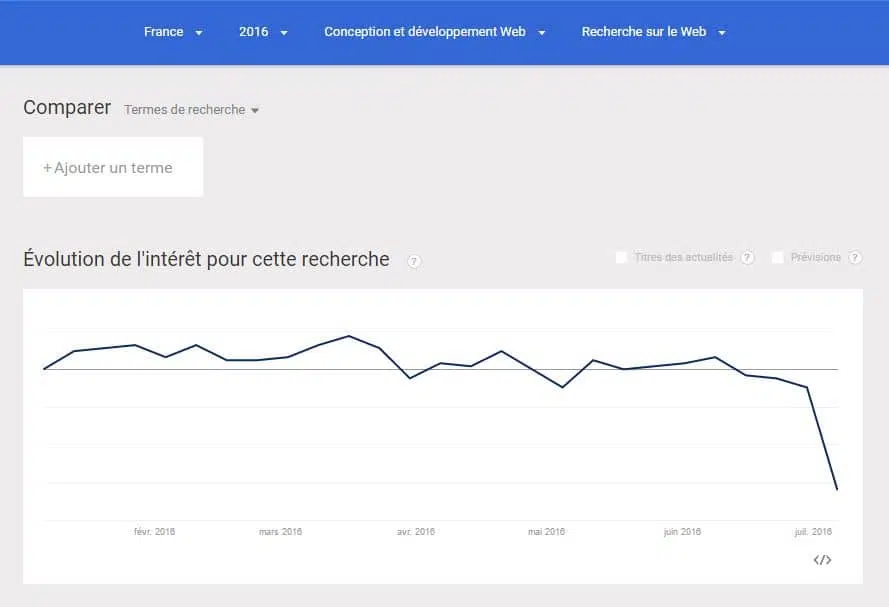Click the mai 2016 axis label
The width and height of the screenshot is (889, 607).
pos(546,532)
